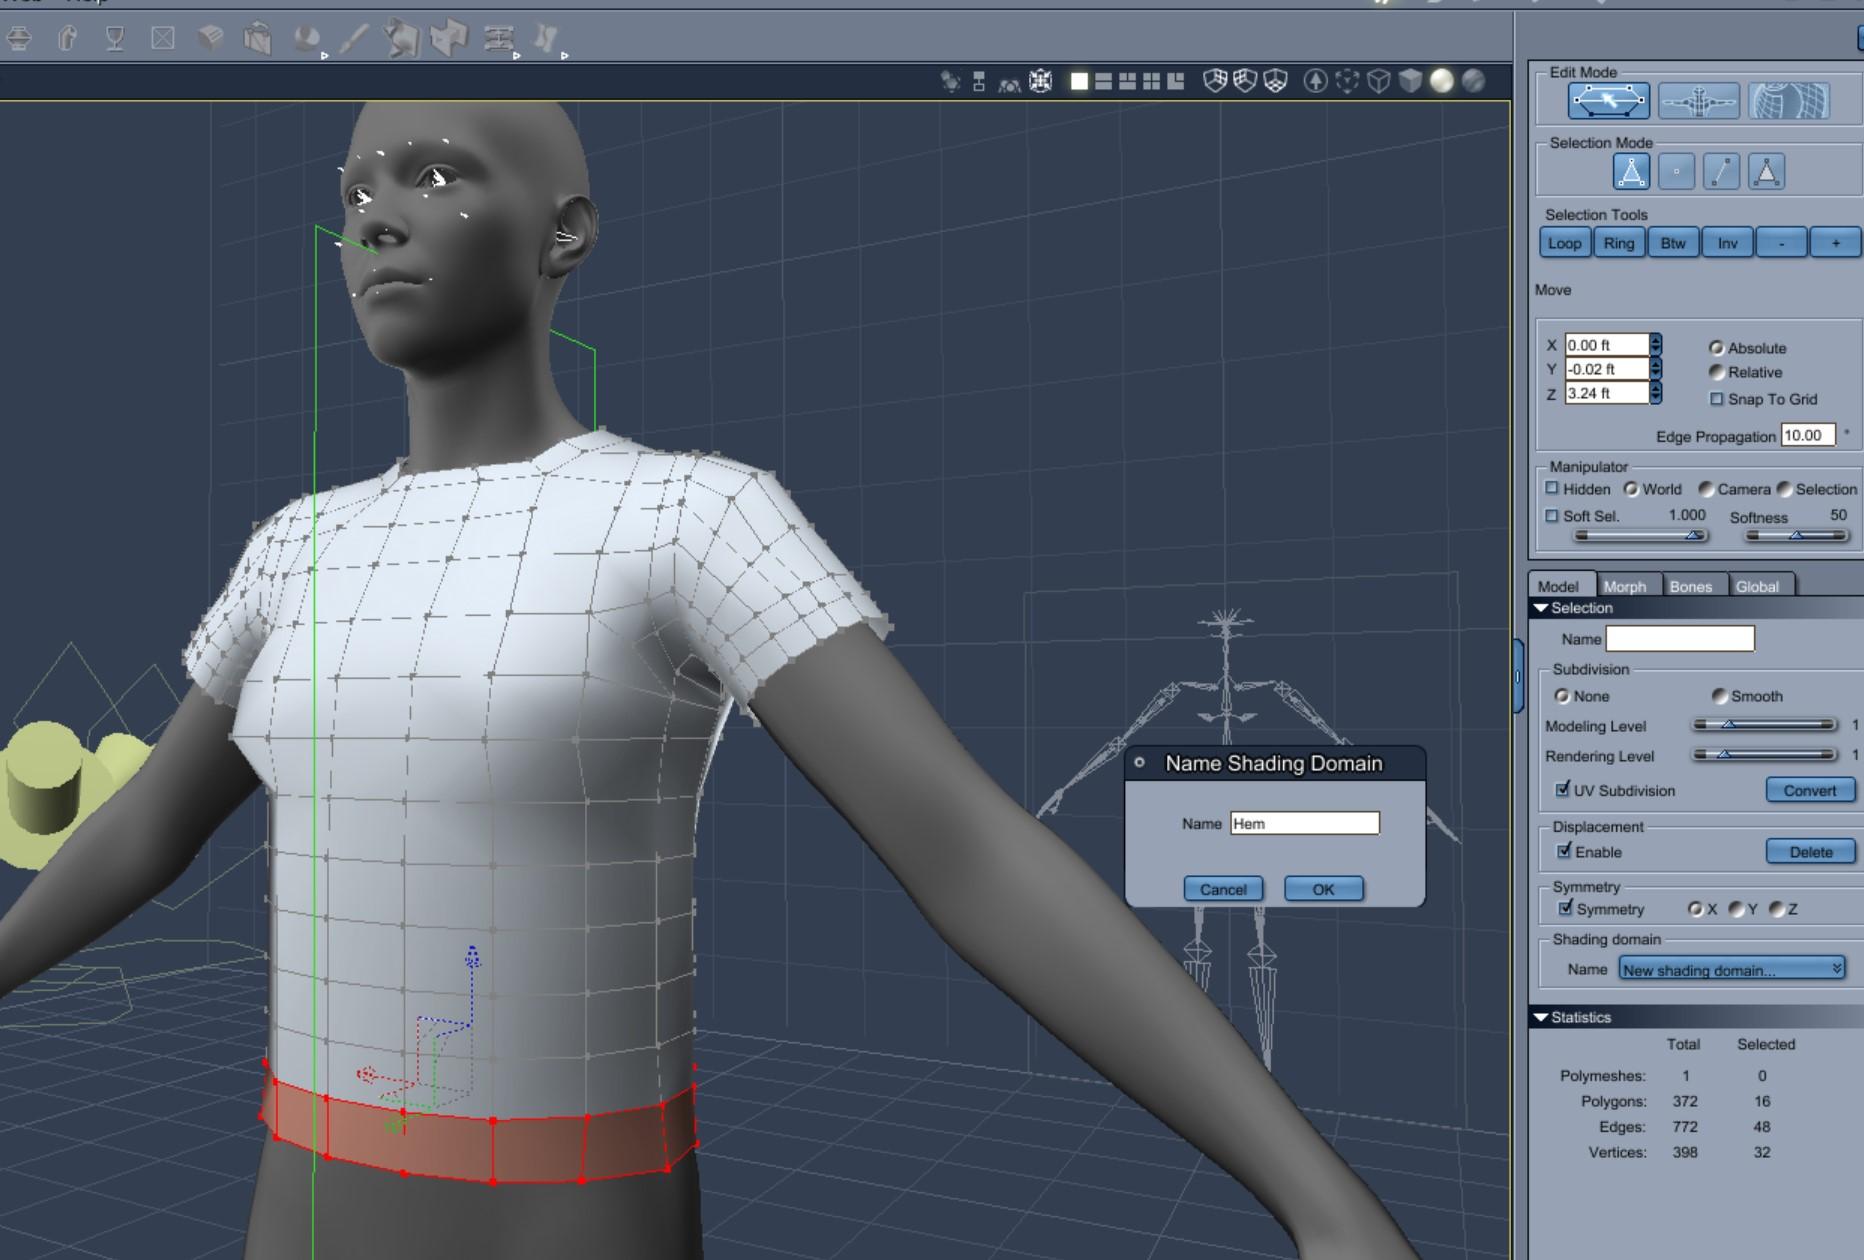Click the Y value stepper arrows
The width and height of the screenshot is (1864, 1260).
pyautogui.click(x=1656, y=369)
